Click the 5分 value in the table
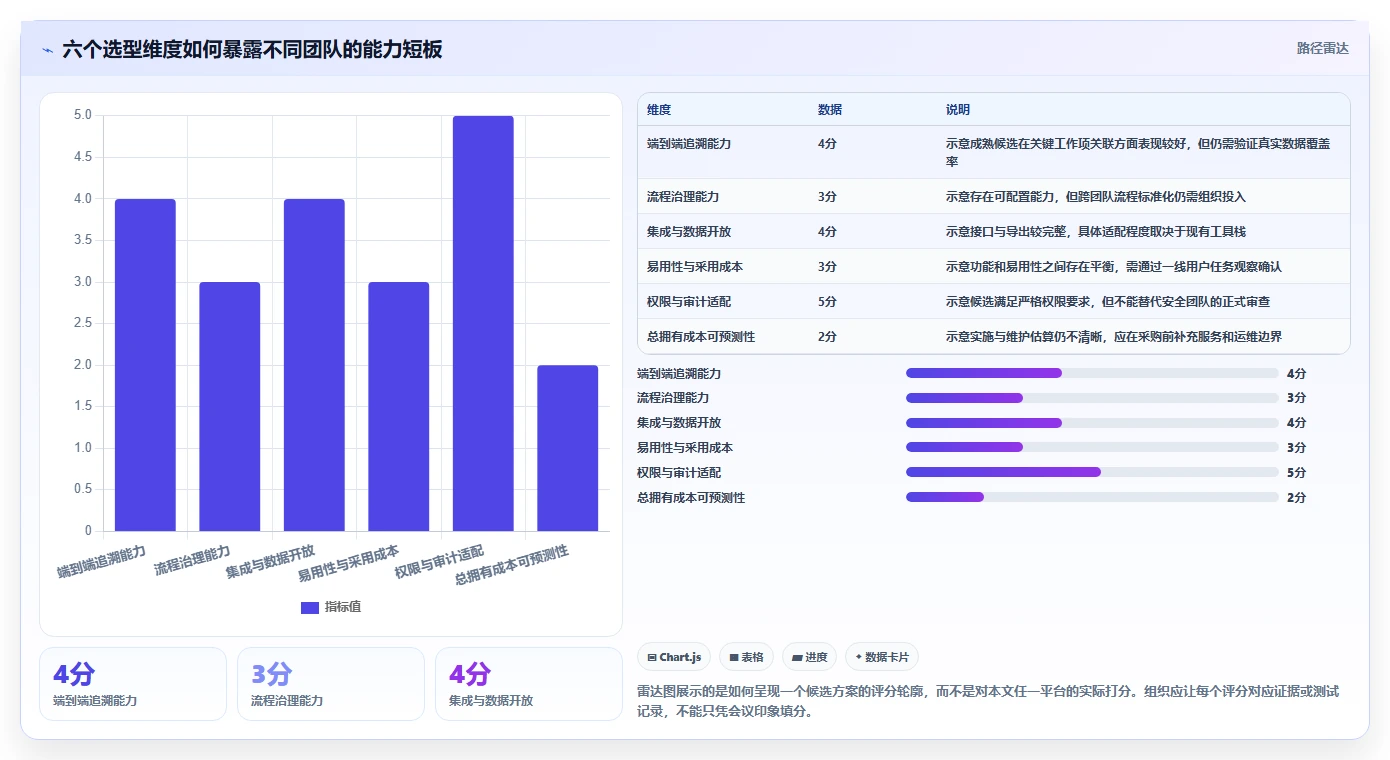This screenshot has width=1390, height=760. [827, 302]
